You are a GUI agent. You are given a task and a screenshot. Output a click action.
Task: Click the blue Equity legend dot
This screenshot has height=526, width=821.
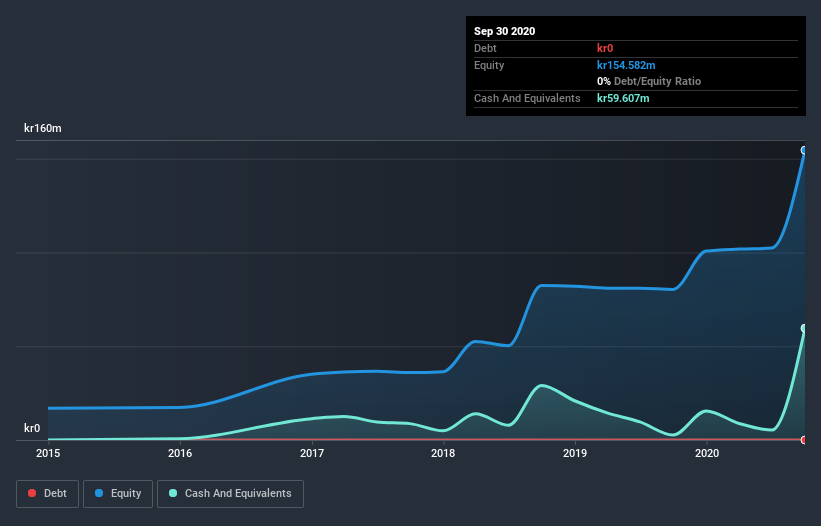[x=99, y=493]
